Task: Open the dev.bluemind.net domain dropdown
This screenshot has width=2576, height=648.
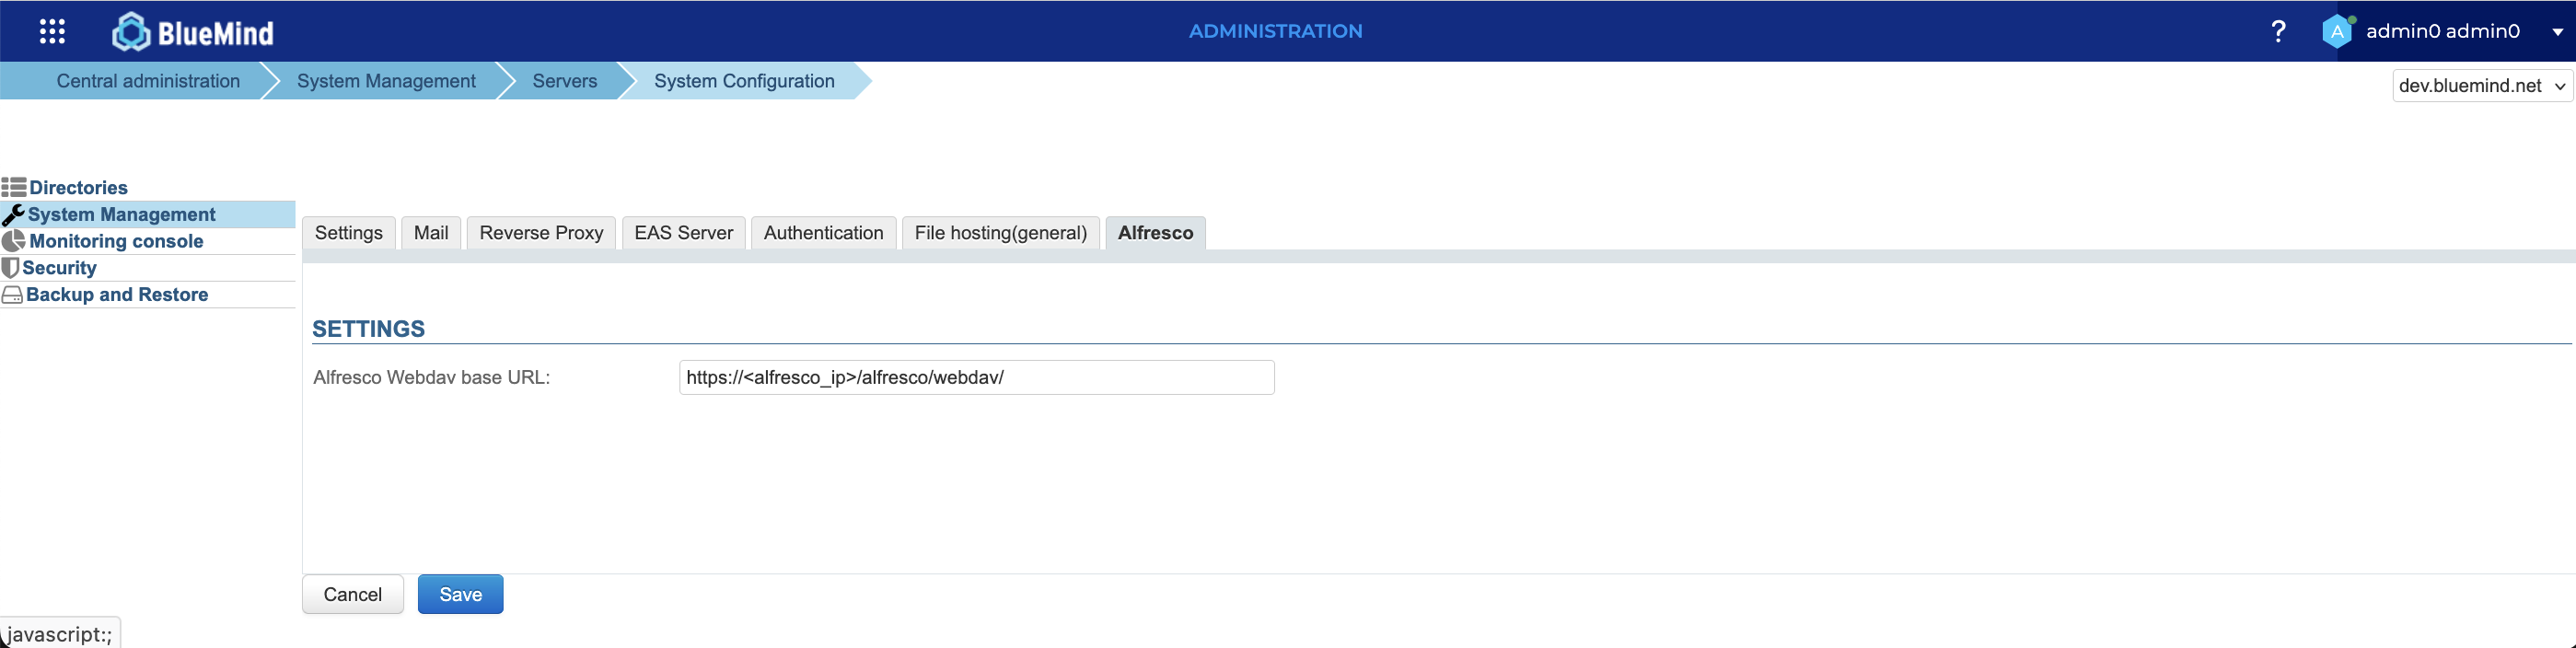Action: [x=2481, y=86]
